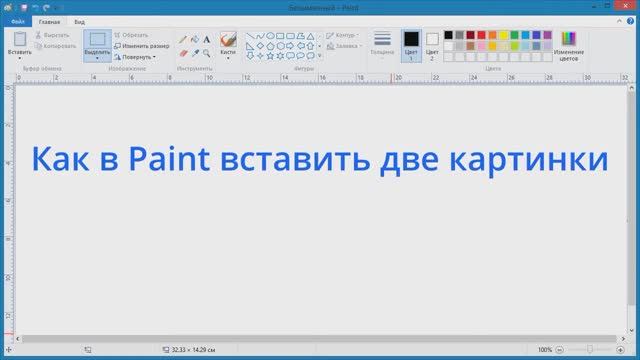The height and width of the screenshot is (360, 640).
Task: Open the Файл menu
Action: pyautogui.click(x=18, y=22)
